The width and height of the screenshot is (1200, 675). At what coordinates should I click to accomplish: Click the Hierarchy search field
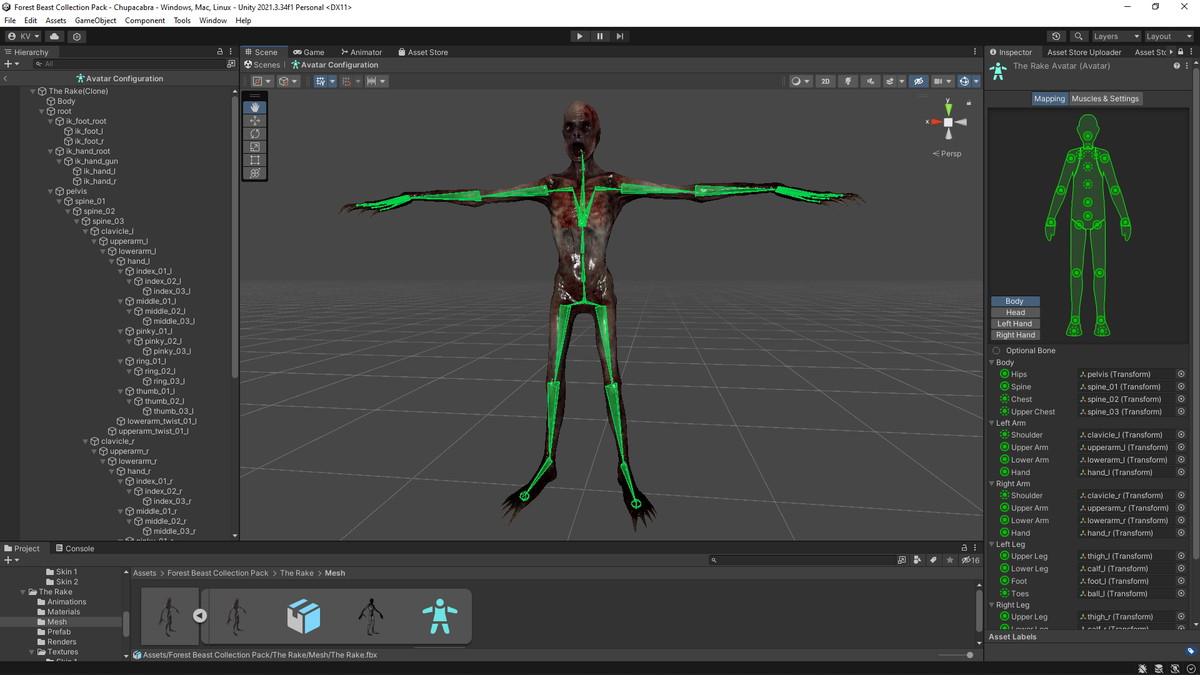click(128, 64)
